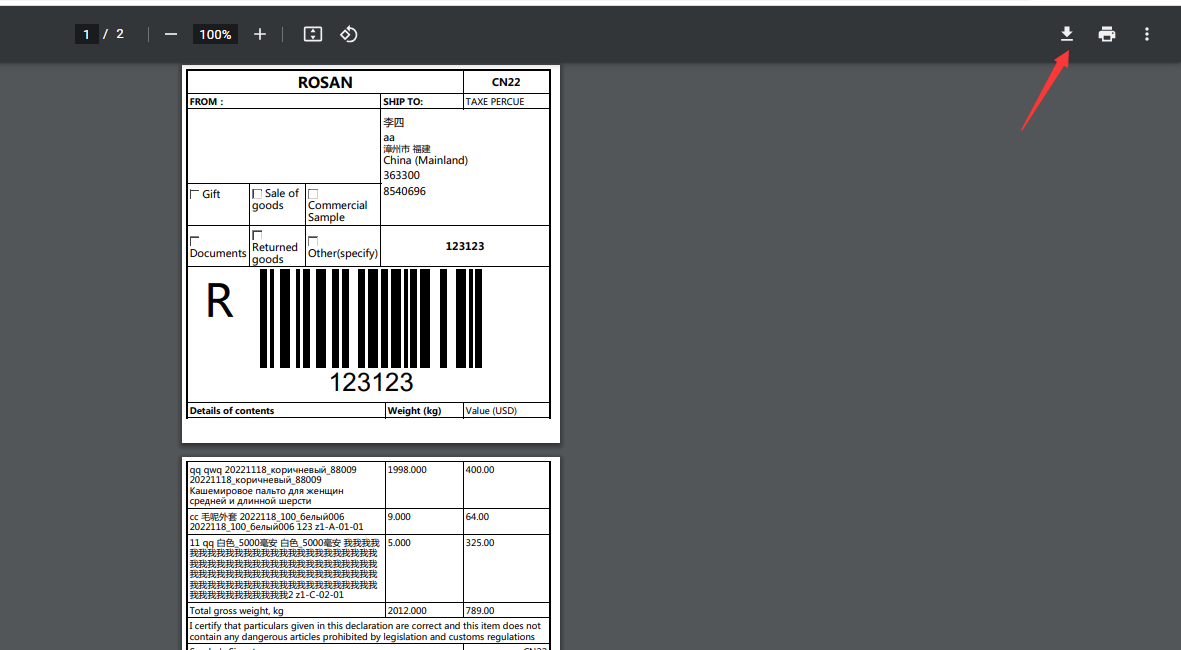Select the I certify declaration text
This screenshot has width=1181, height=650.
pyautogui.click(x=365, y=631)
